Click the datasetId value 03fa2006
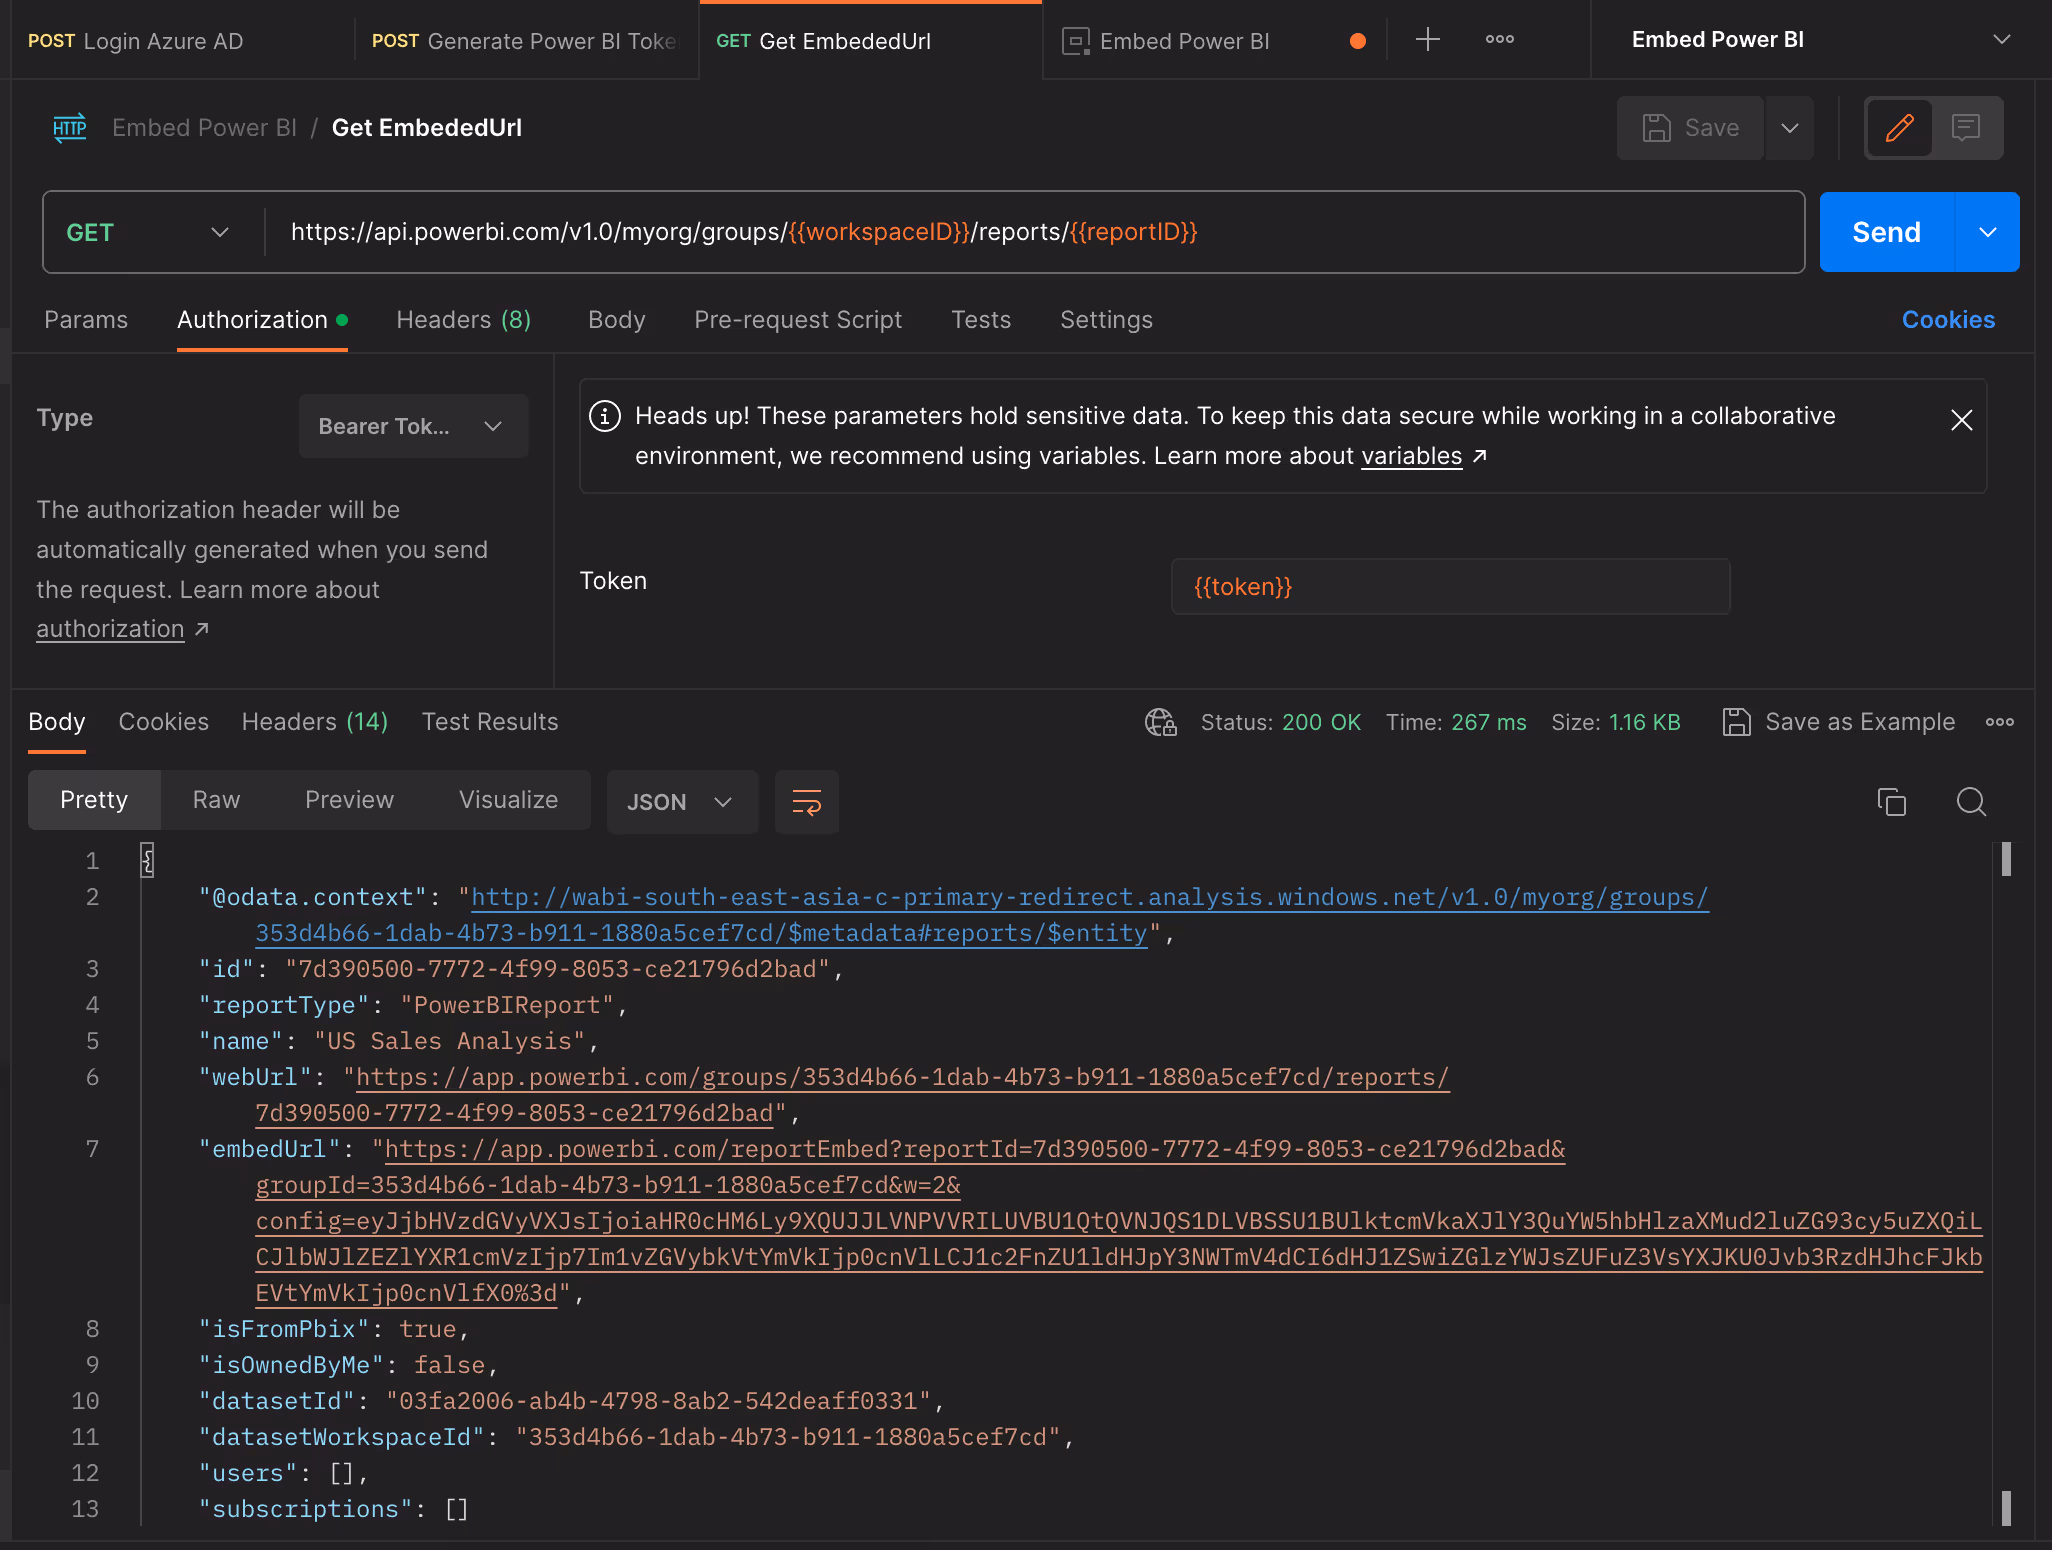The width and height of the screenshot is (2052, 1550). (658, 1401)
